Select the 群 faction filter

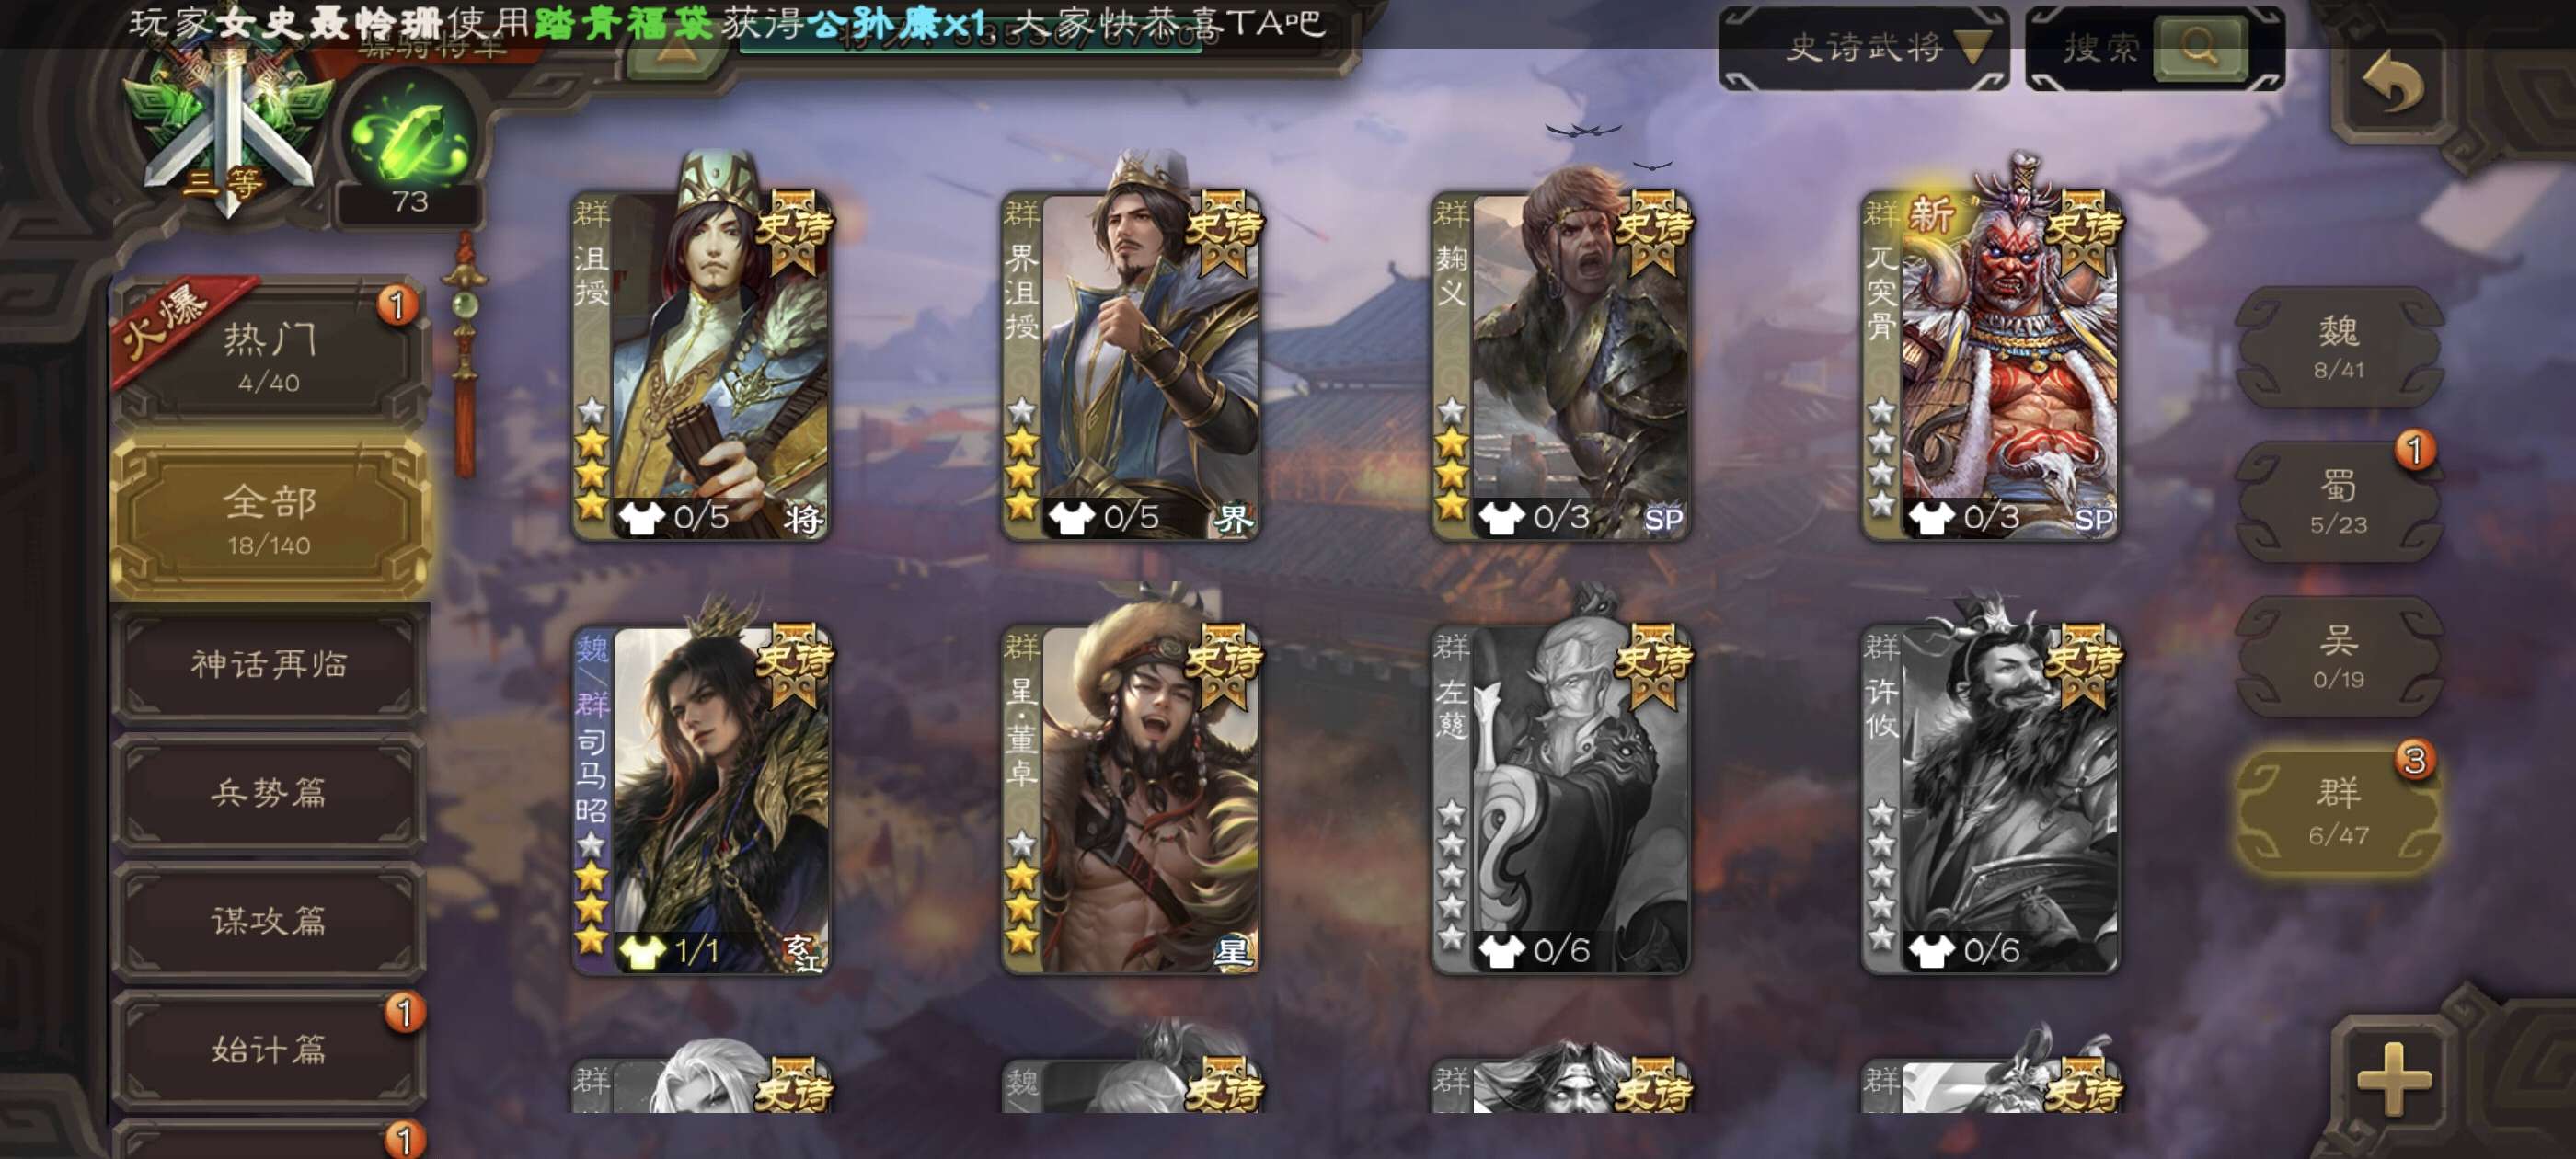tap(2338, 811)
